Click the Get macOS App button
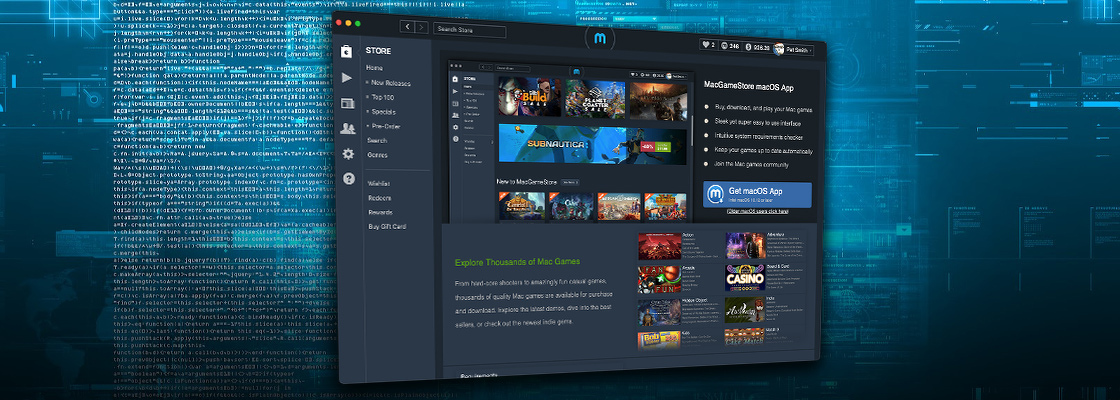 coord(757,194)
